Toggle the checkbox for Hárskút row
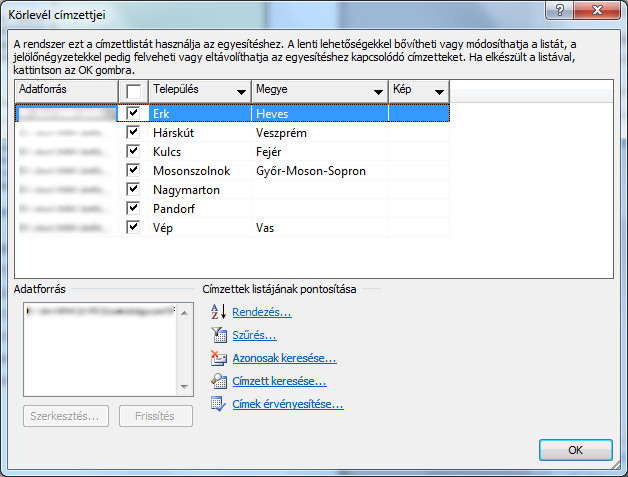Screen dimensions: 628x477 click(133, 133)
